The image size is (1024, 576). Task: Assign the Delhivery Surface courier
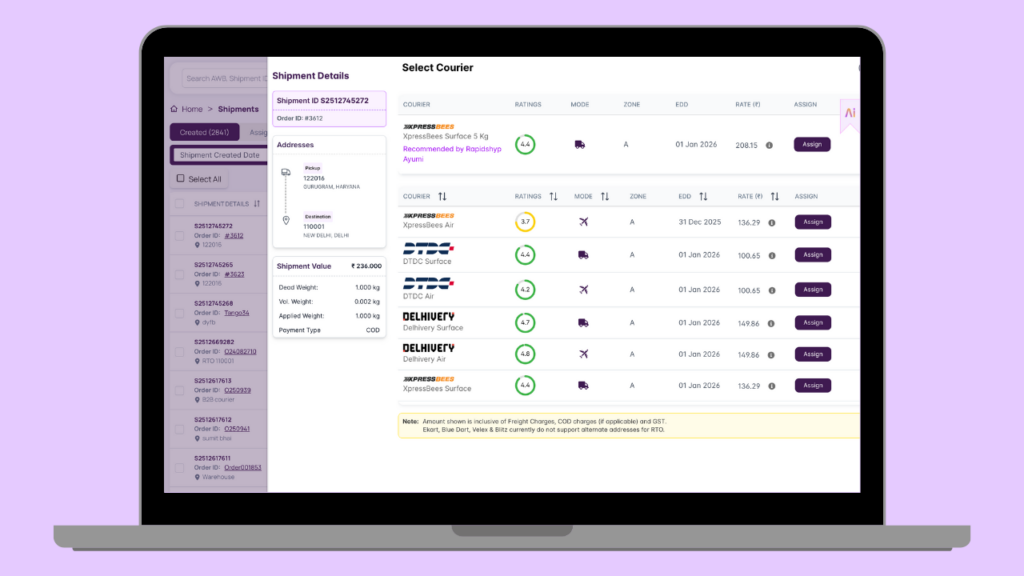pyautogui.click(x=812, y=323)
